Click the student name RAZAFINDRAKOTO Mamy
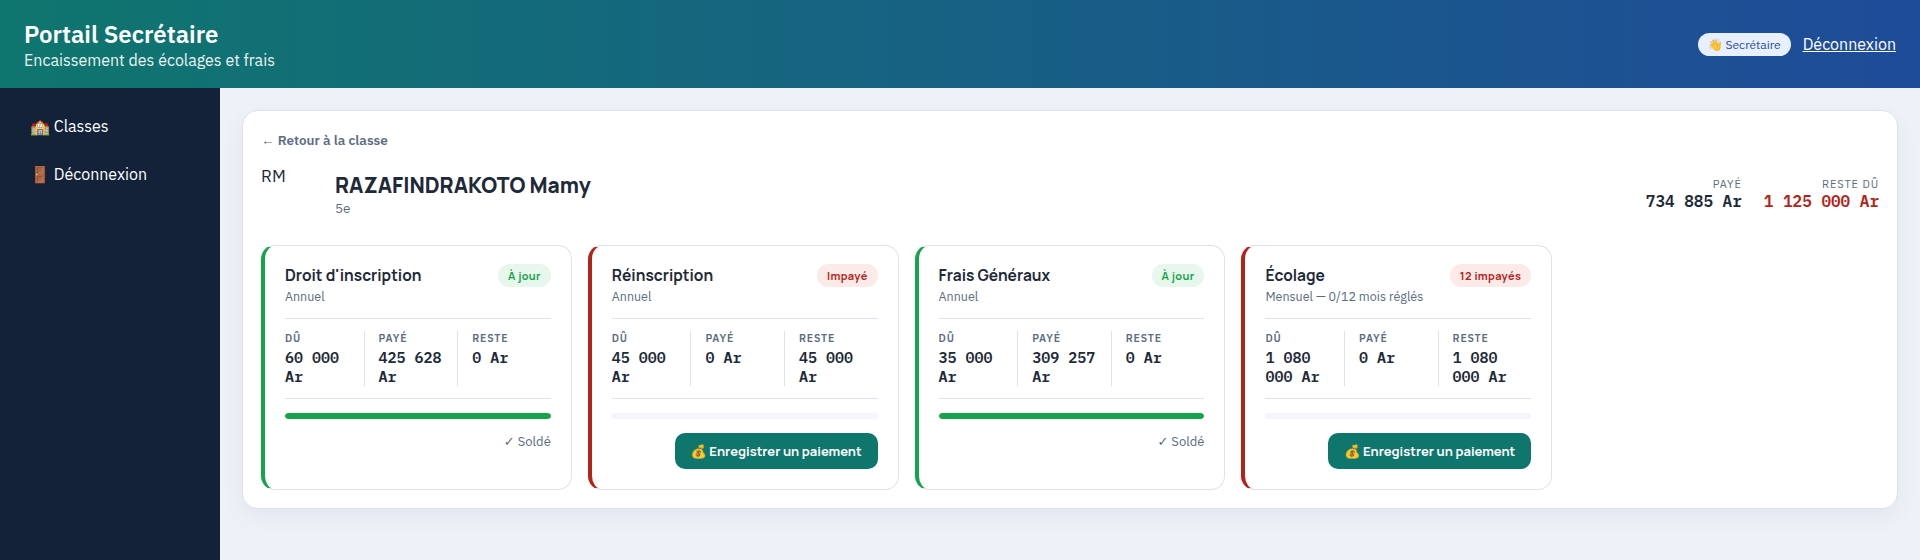1920x560 pixels. (463, 185)
